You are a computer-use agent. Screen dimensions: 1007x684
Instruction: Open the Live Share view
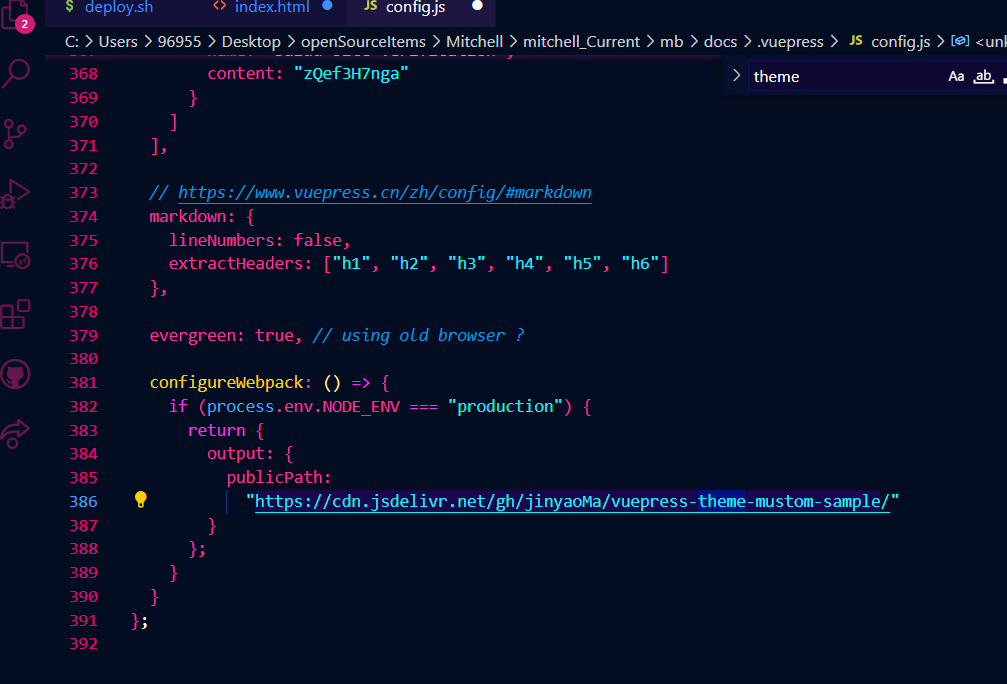tap(16, 432)
